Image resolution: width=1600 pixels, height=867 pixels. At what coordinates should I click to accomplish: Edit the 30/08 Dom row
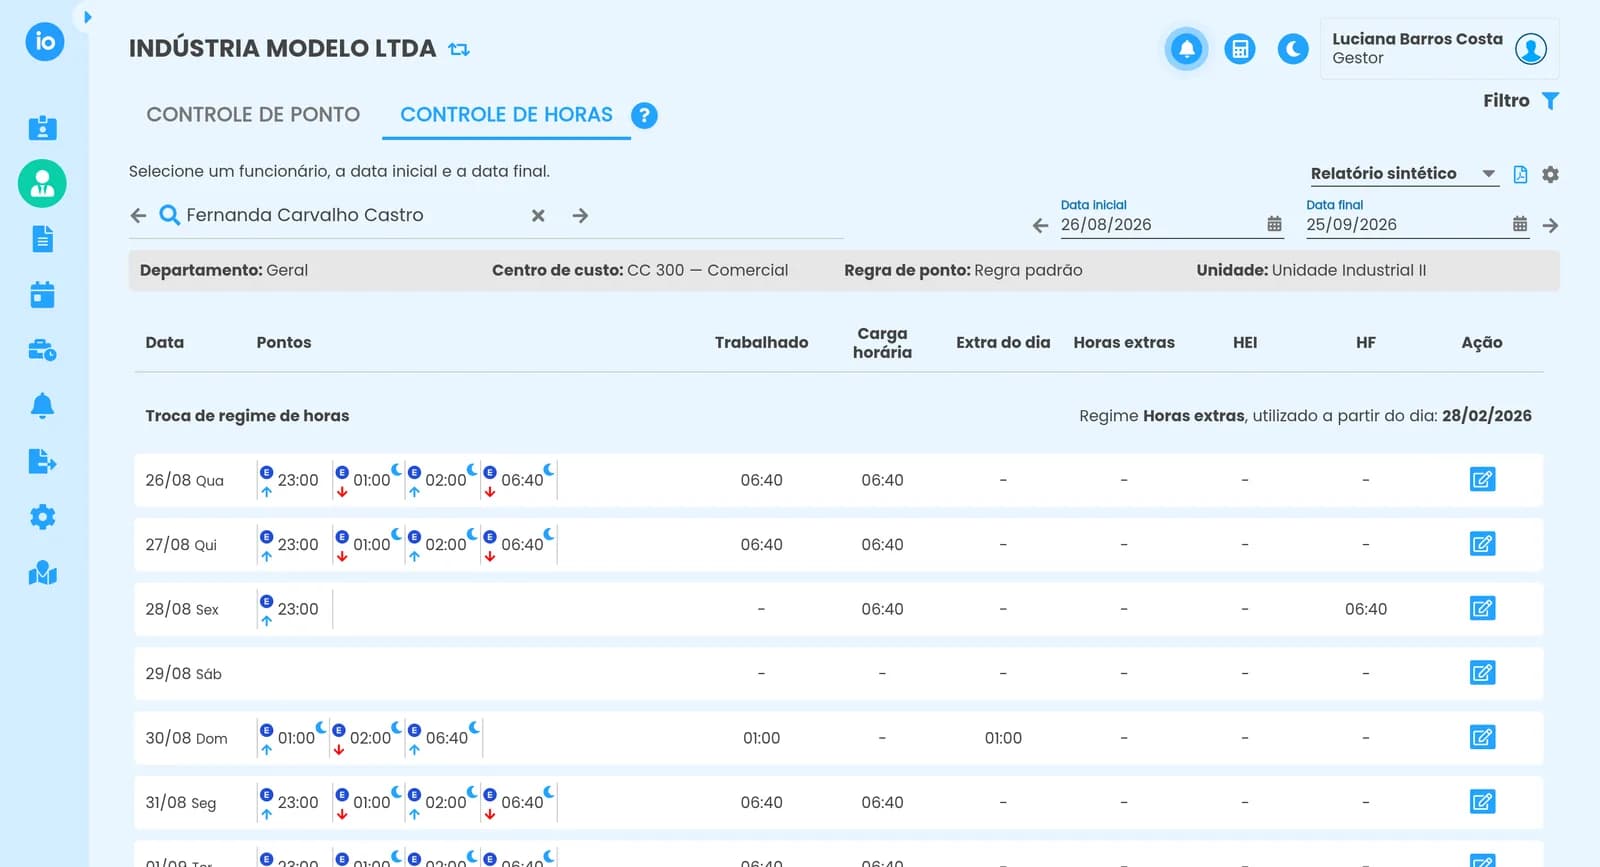(1482, 738)
